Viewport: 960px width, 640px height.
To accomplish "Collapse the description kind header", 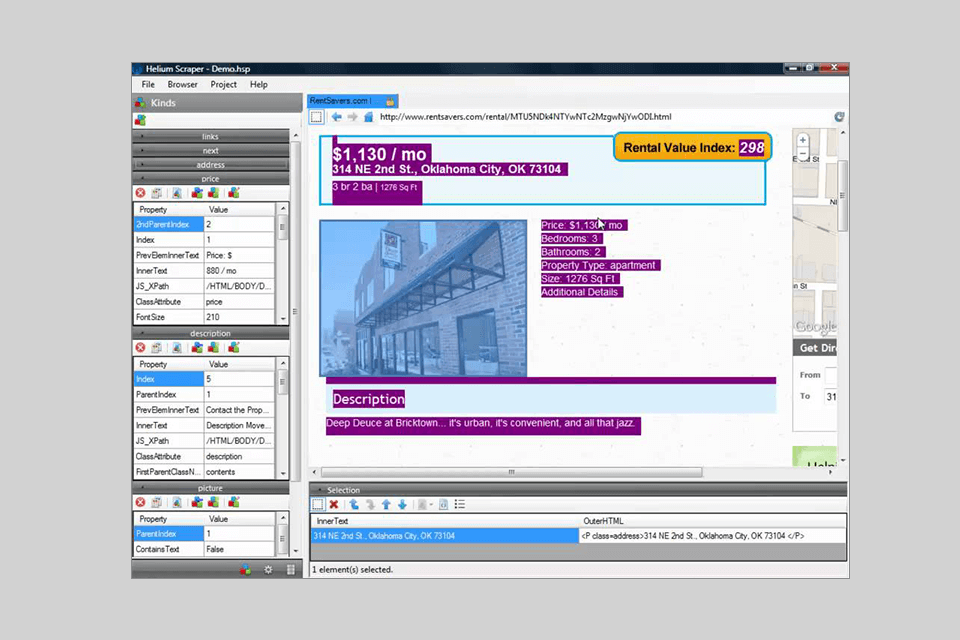I will click(x=211, y=333).
